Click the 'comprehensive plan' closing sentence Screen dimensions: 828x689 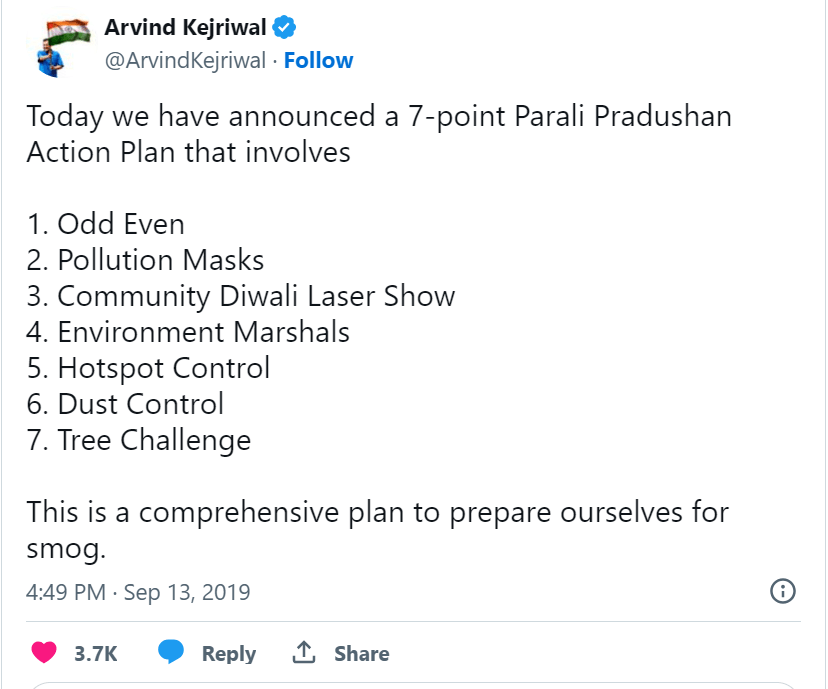tap(377, 512)
